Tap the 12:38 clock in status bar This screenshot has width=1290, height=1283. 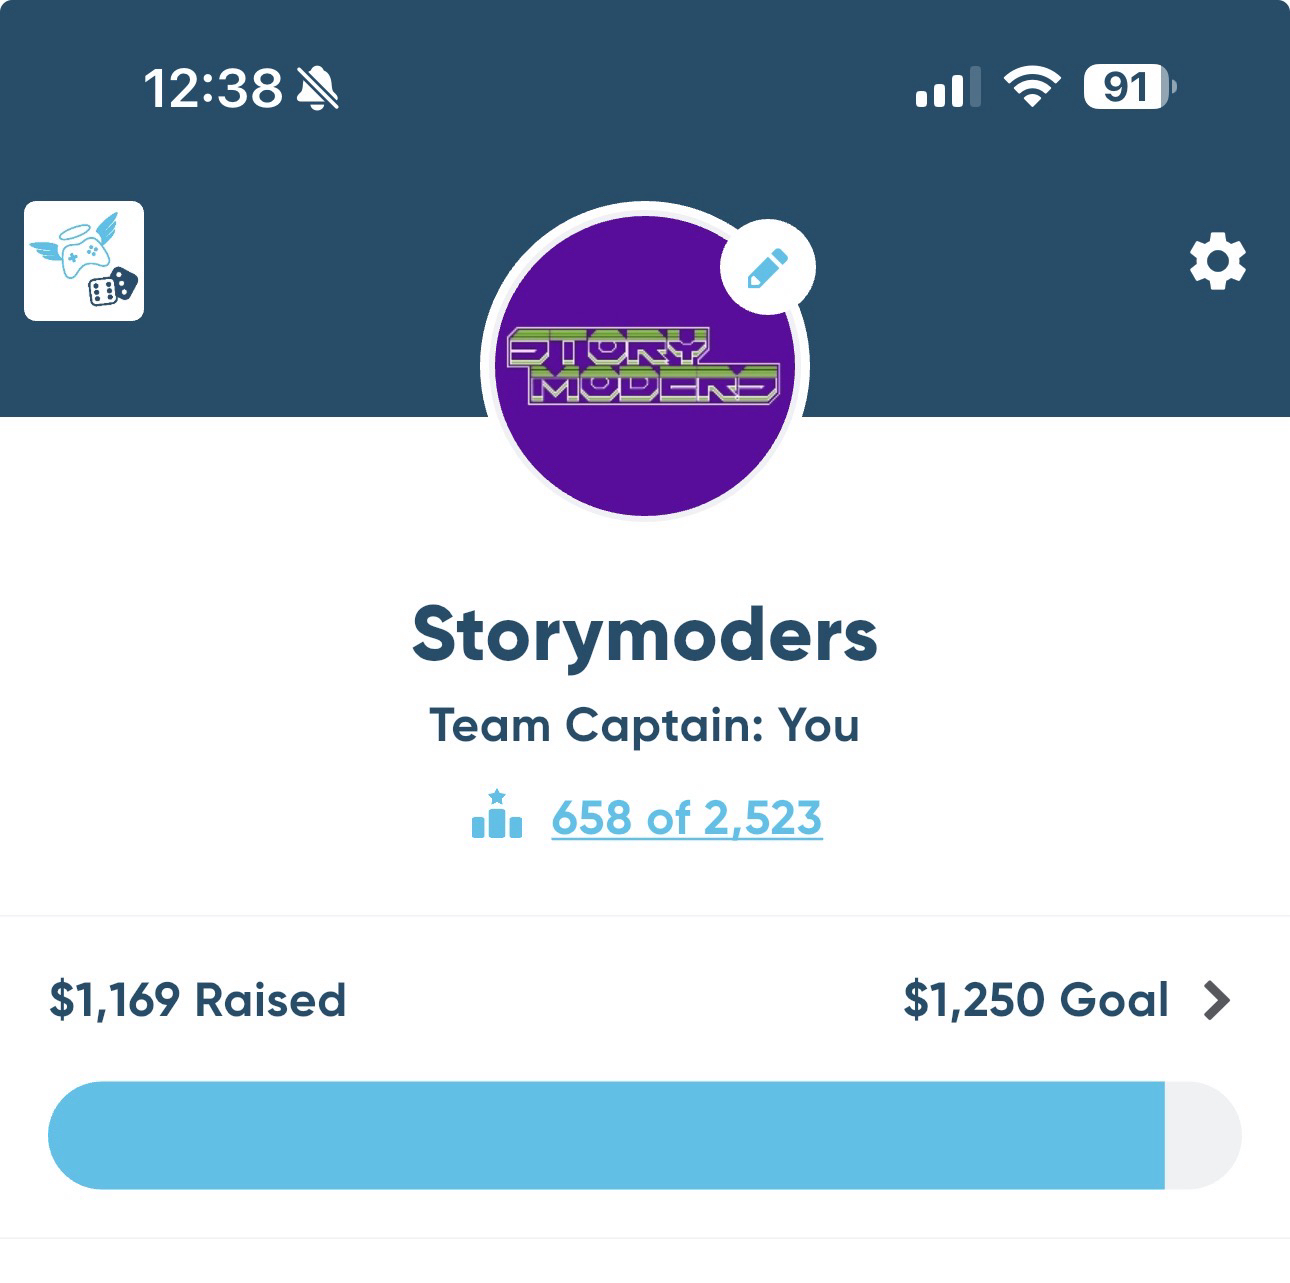click(213, 88)
